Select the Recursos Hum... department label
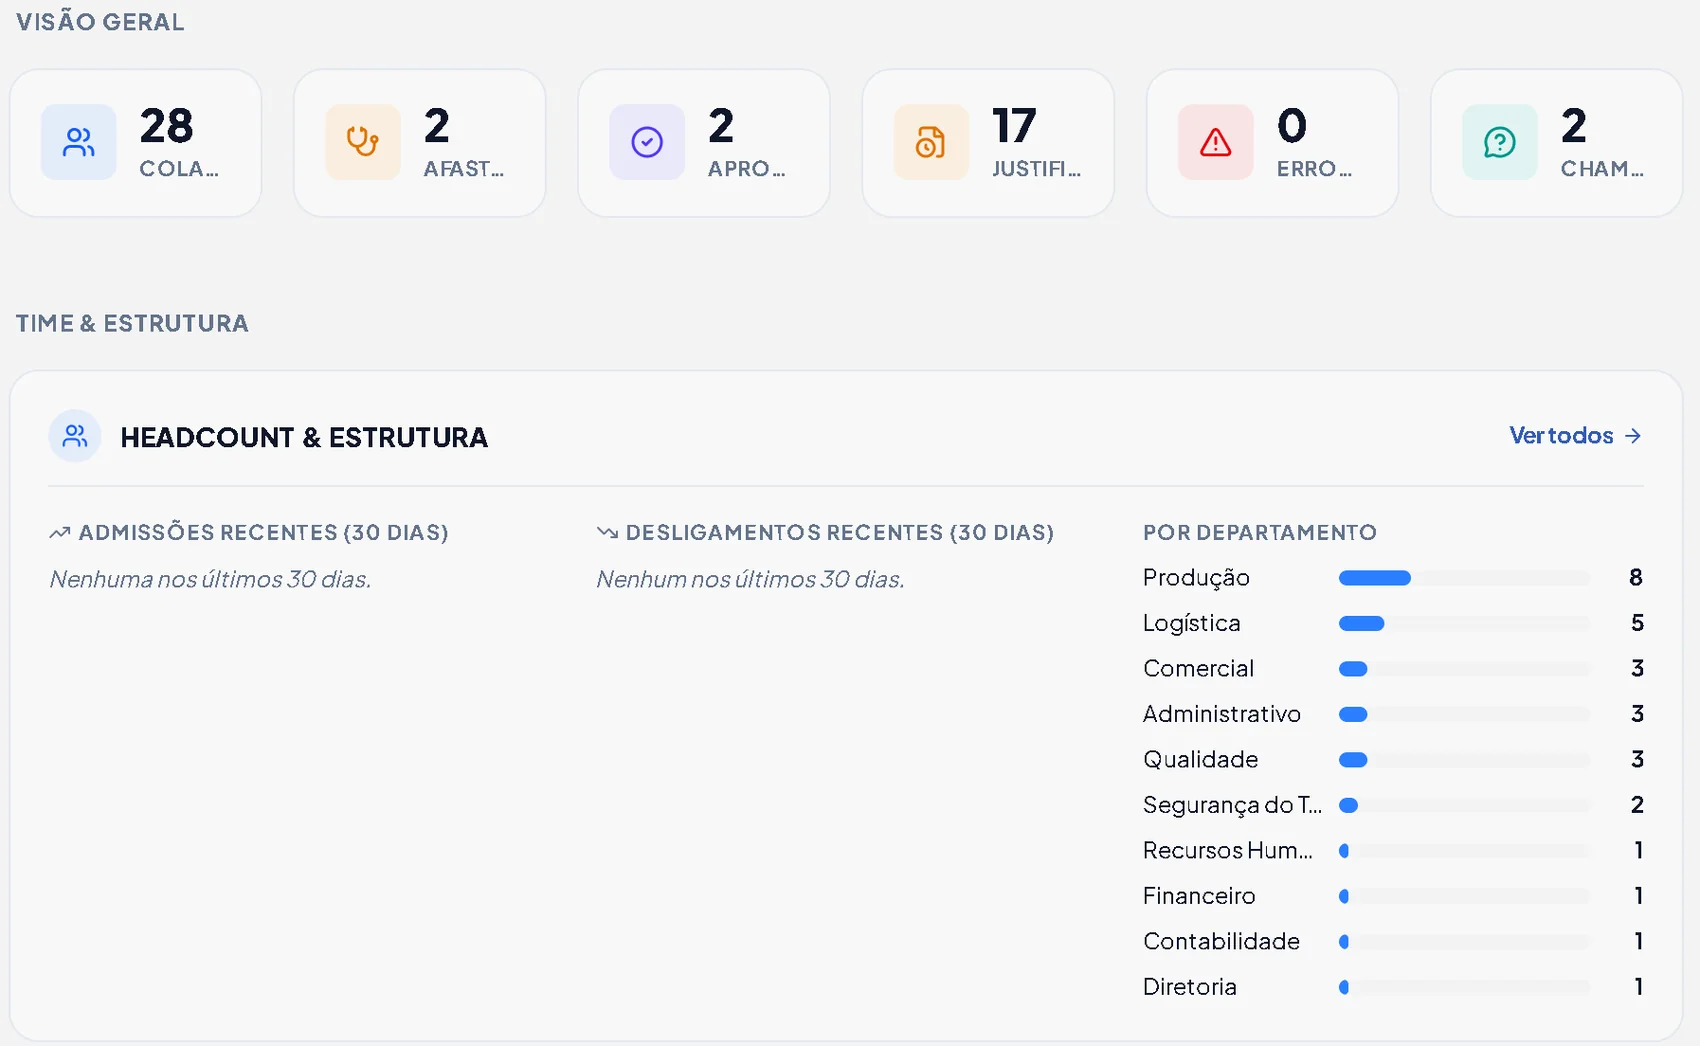This screenshot has height=1046, width=1700. pos(1228,851)
